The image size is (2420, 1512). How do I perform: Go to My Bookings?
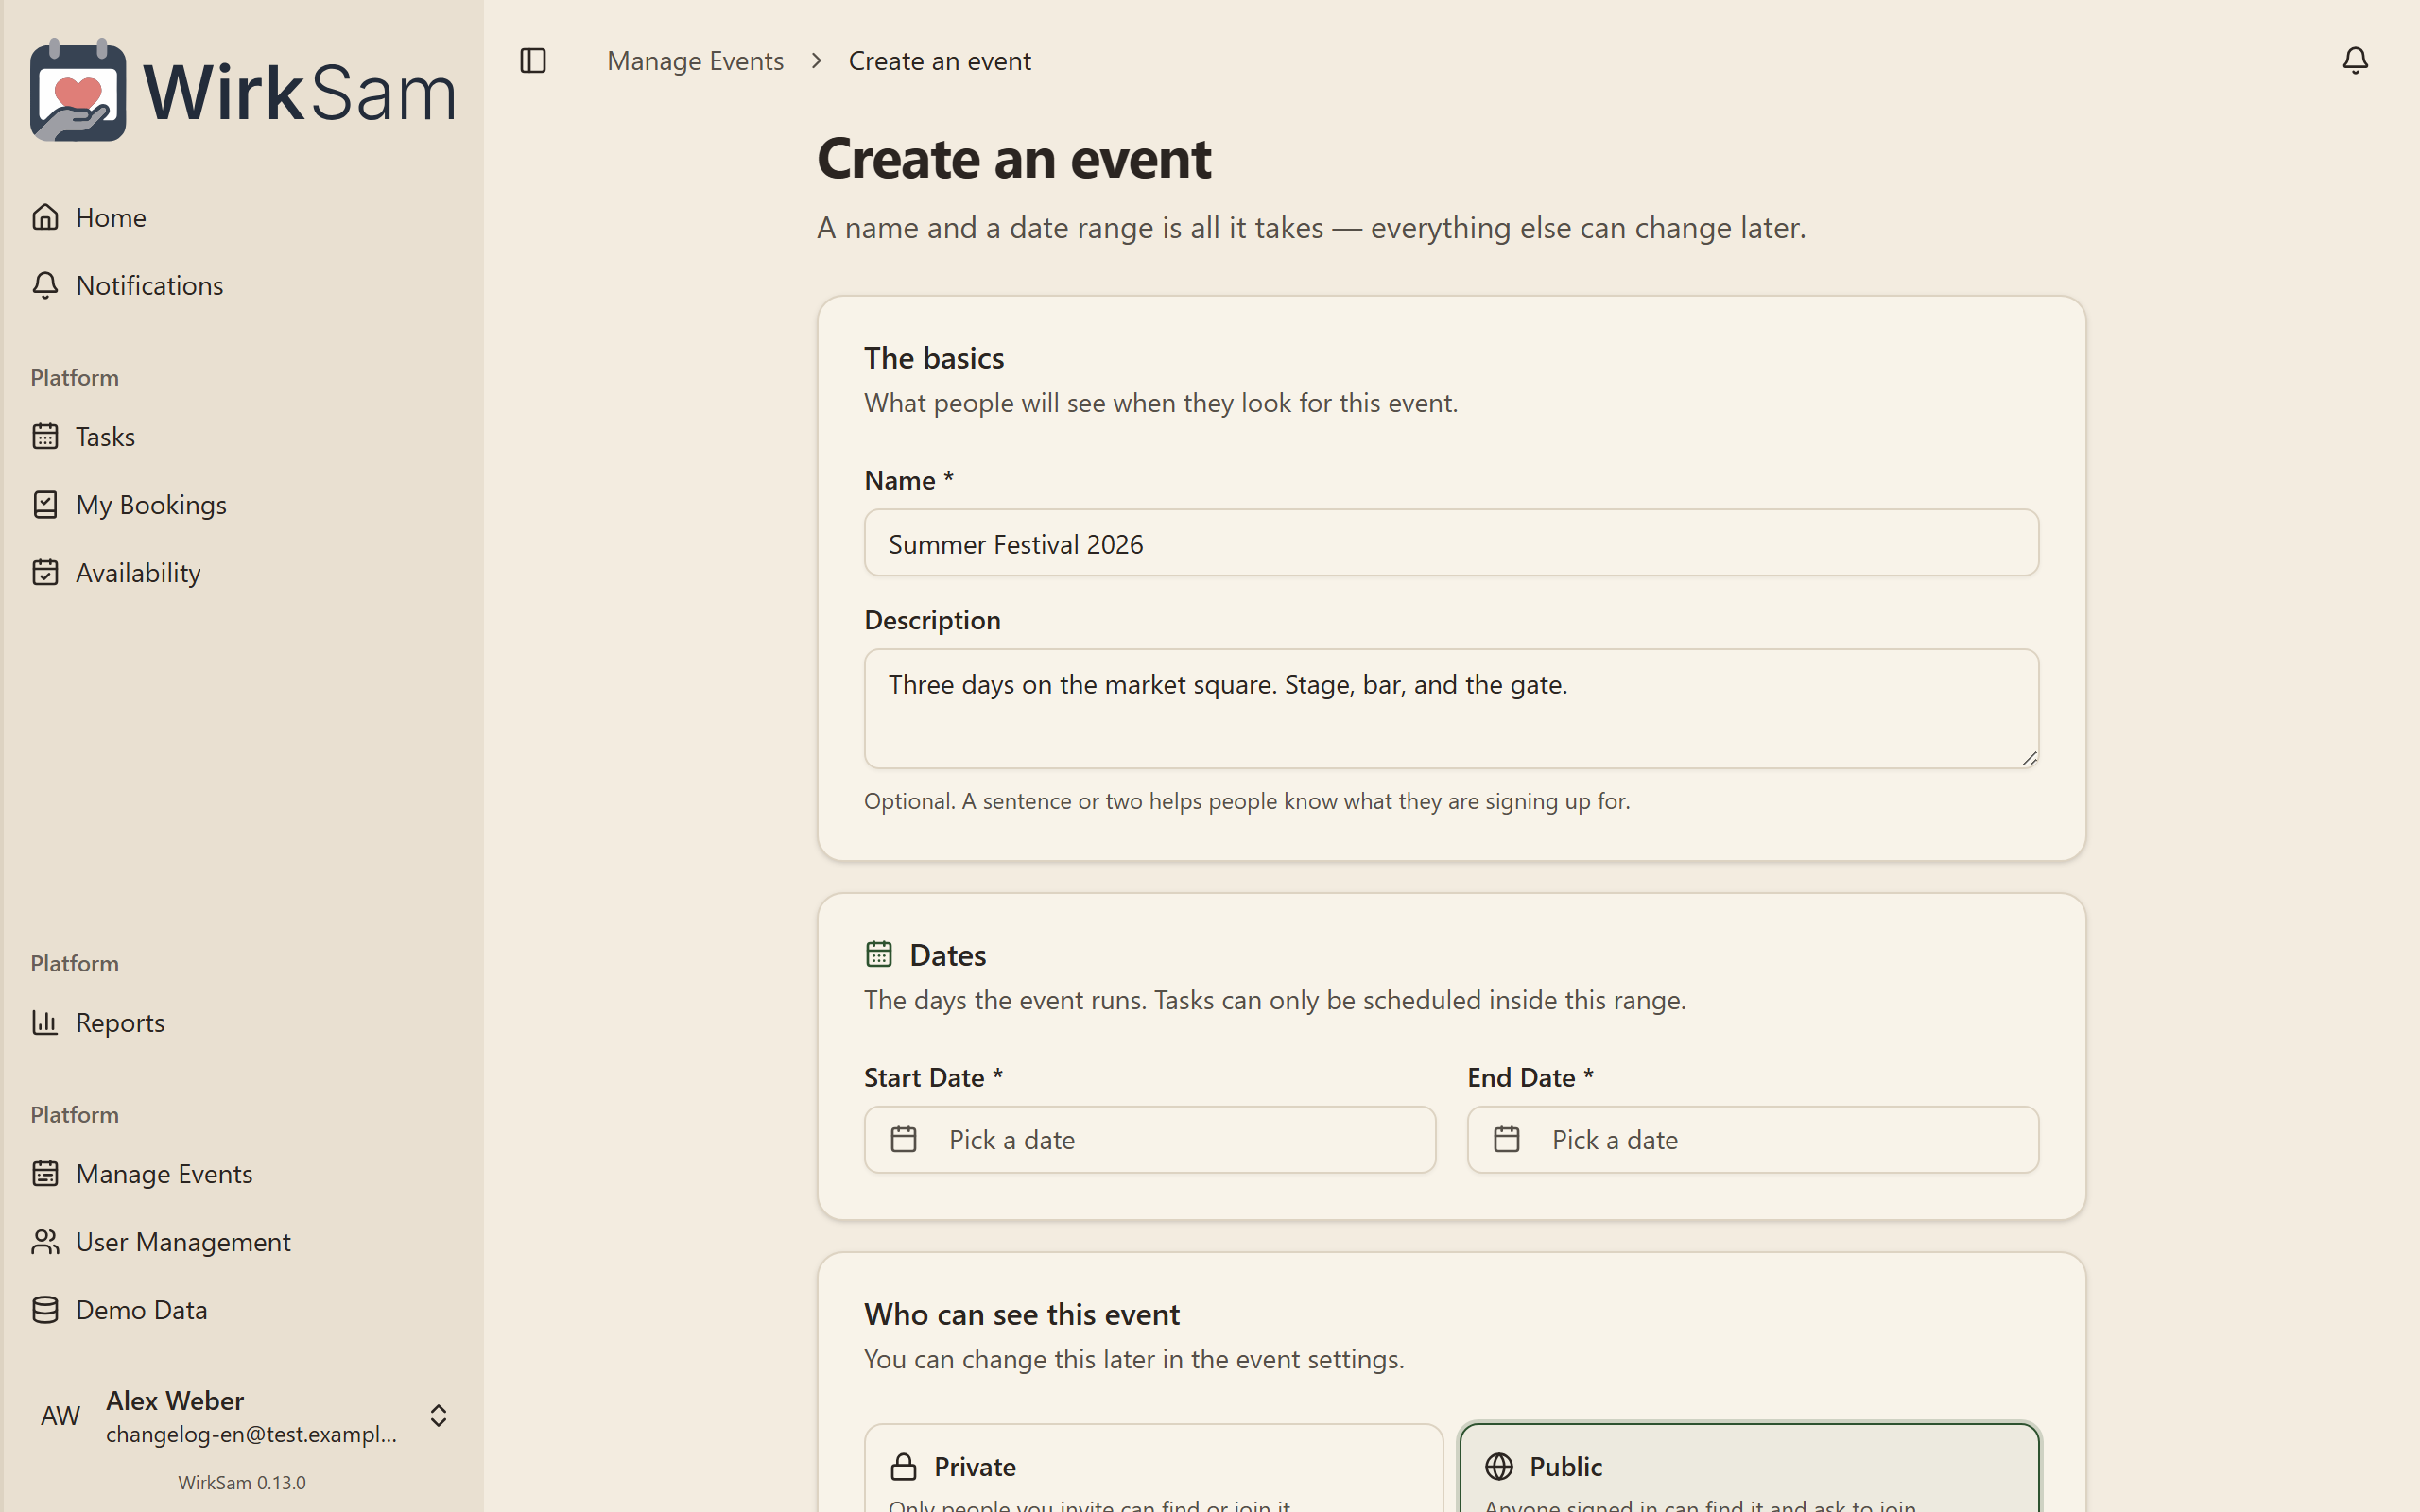(241, 504)
